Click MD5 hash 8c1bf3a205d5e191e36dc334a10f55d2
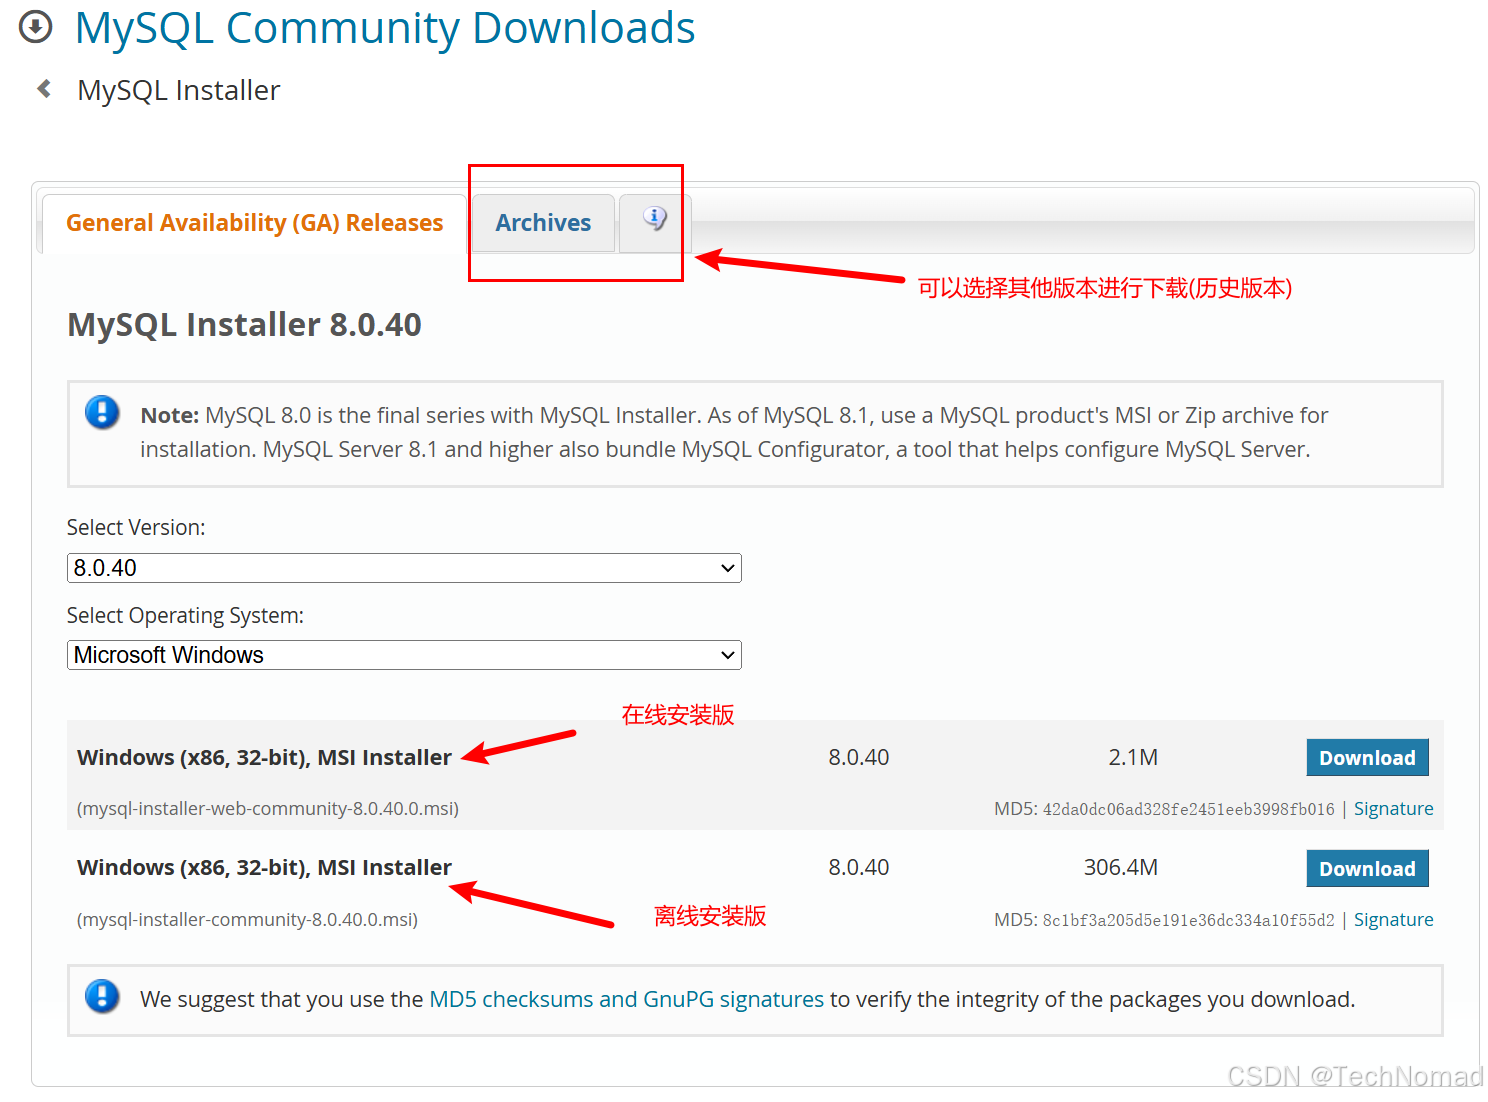The image size is (1488, 1102). point(1189,920)
